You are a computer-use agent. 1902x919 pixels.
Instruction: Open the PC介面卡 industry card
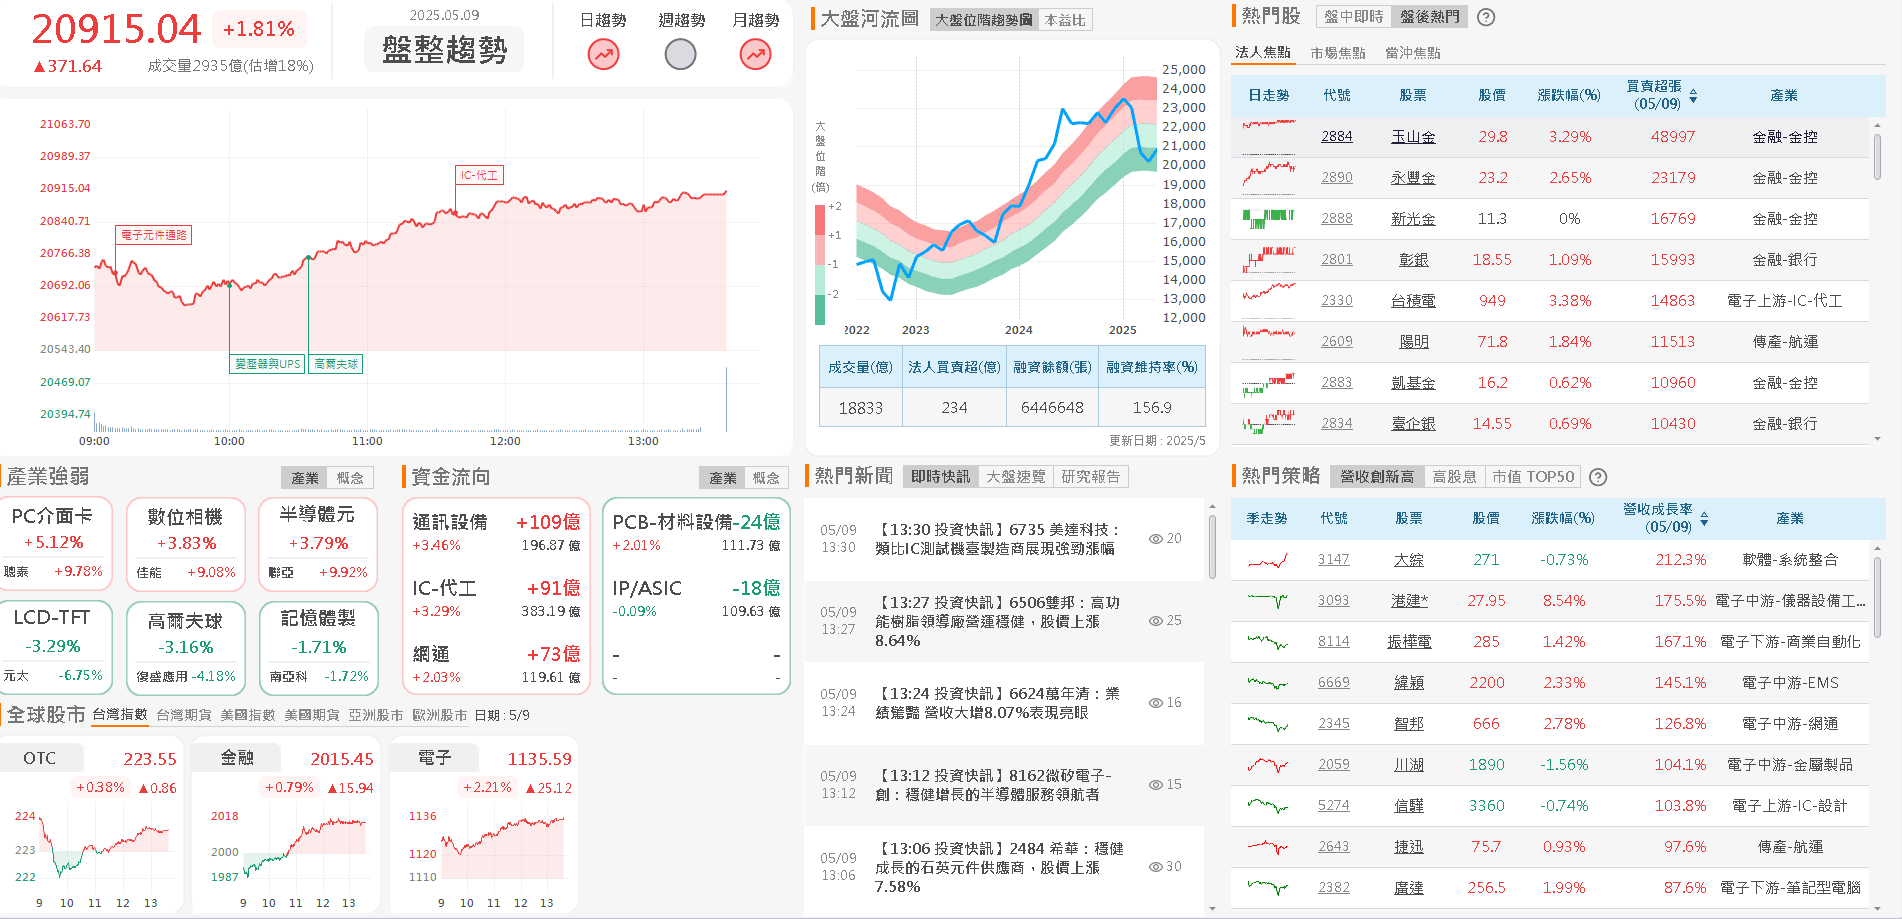54,544
